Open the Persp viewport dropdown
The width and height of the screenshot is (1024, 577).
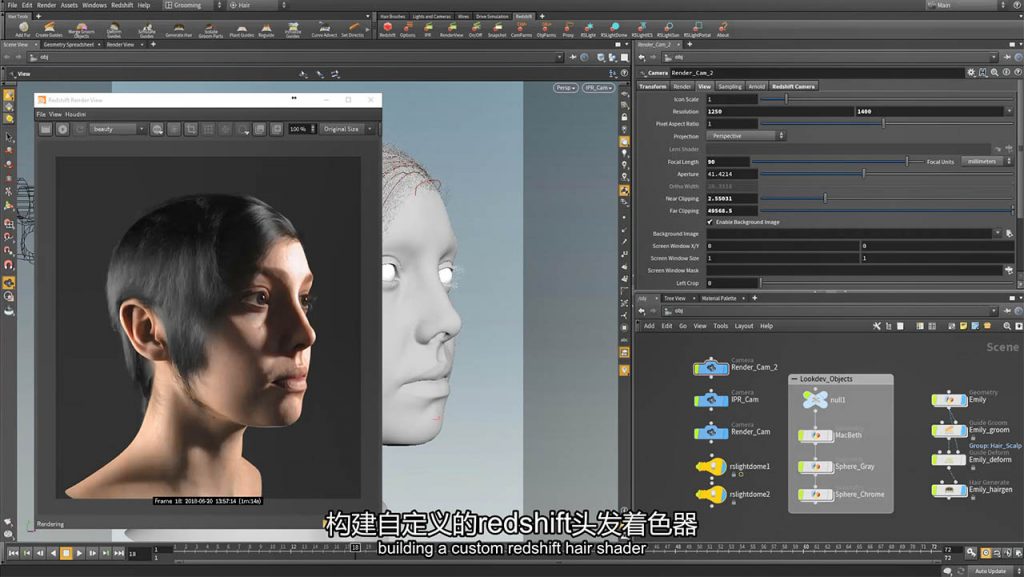pyautogui.click(x=566, y=87)
